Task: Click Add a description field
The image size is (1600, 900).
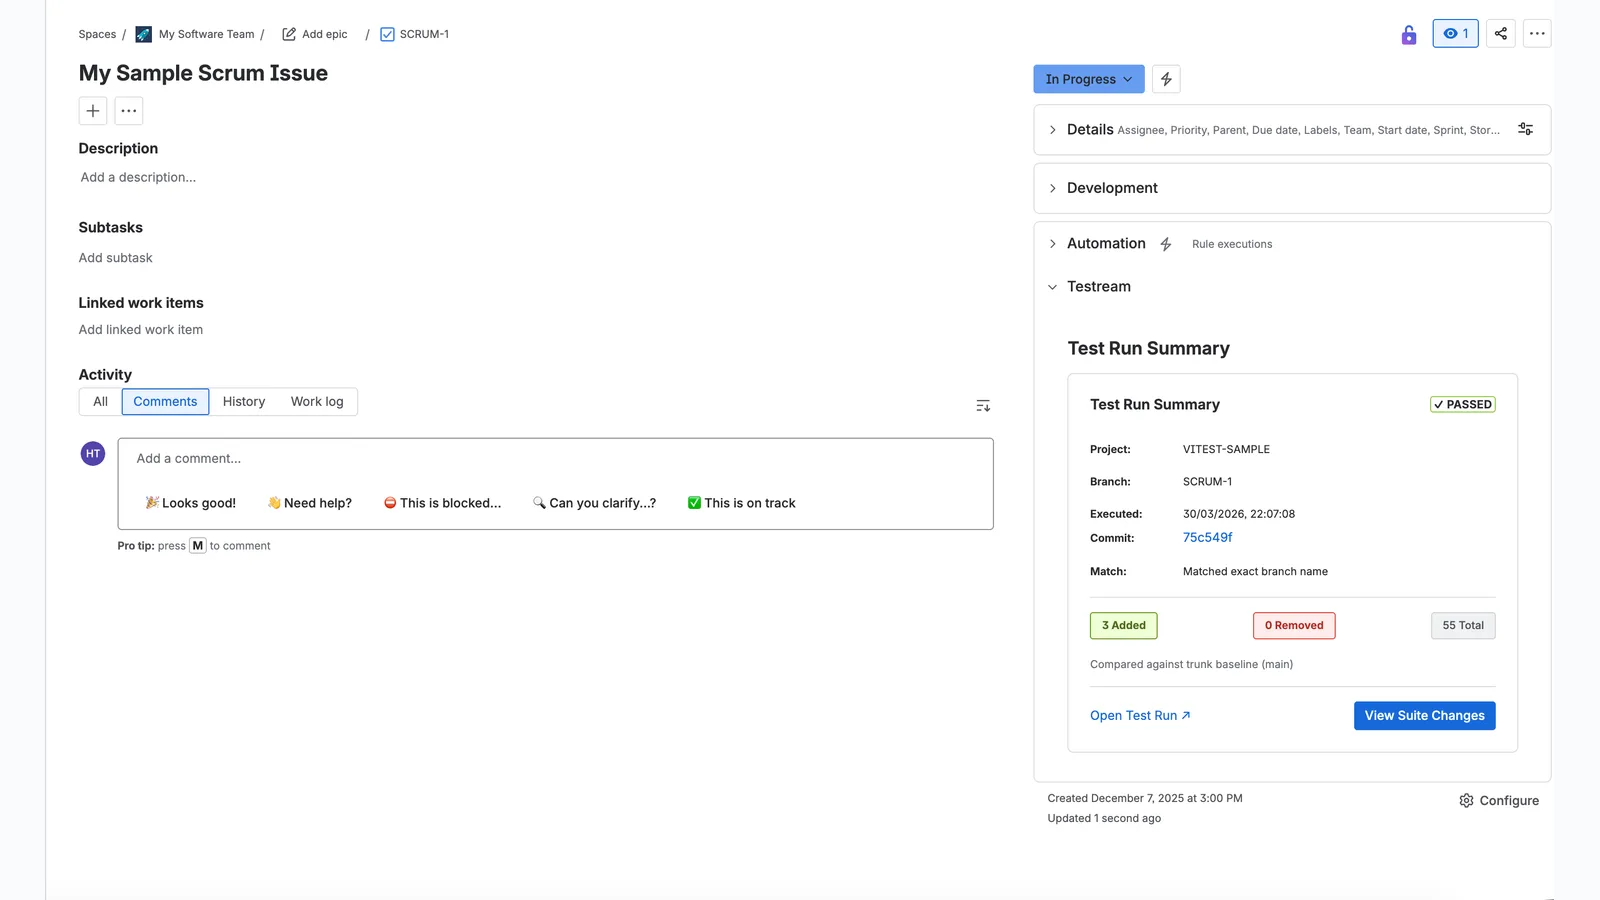Action: coord(138,177)
